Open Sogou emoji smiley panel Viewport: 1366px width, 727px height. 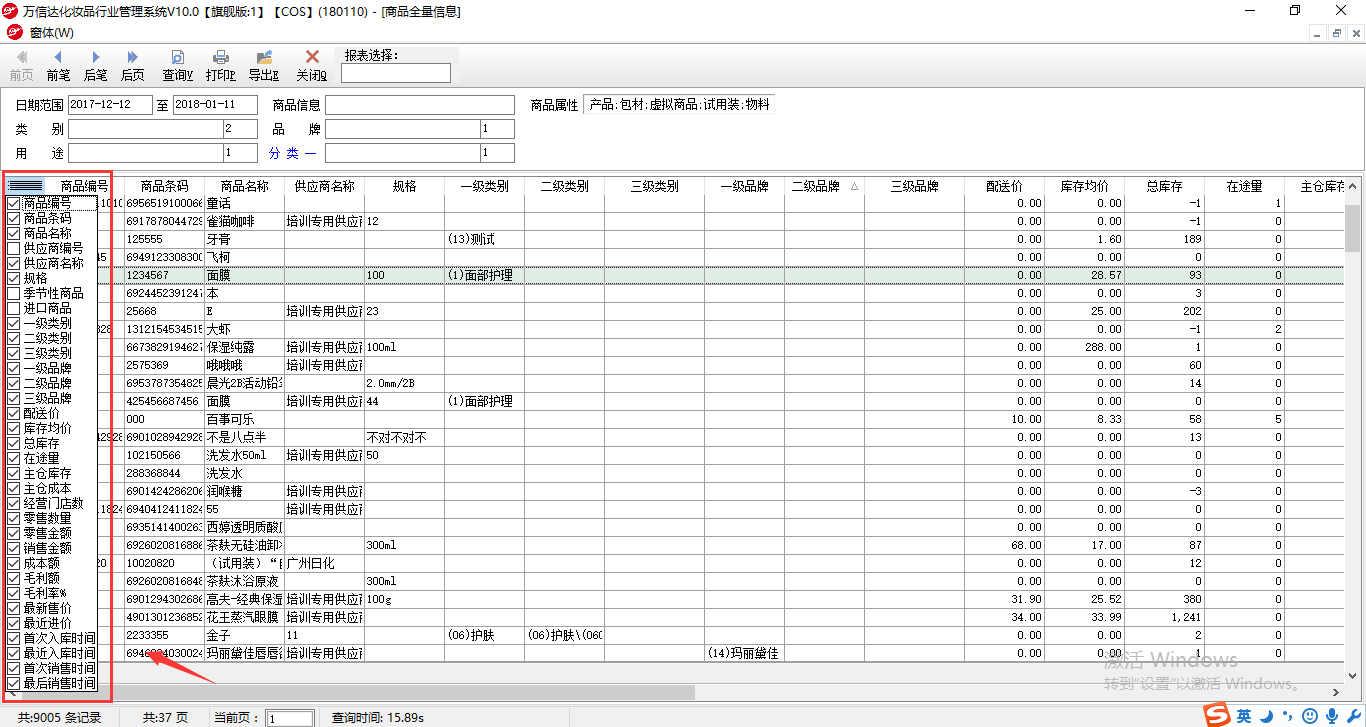pos(1310,716)
